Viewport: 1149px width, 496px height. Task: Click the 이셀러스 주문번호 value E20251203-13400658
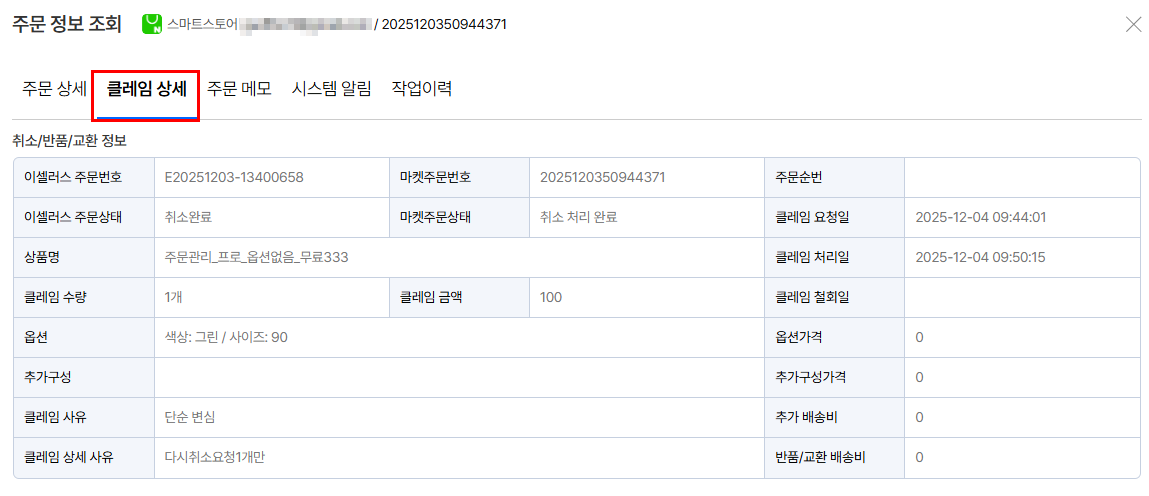tap(234, 178)
